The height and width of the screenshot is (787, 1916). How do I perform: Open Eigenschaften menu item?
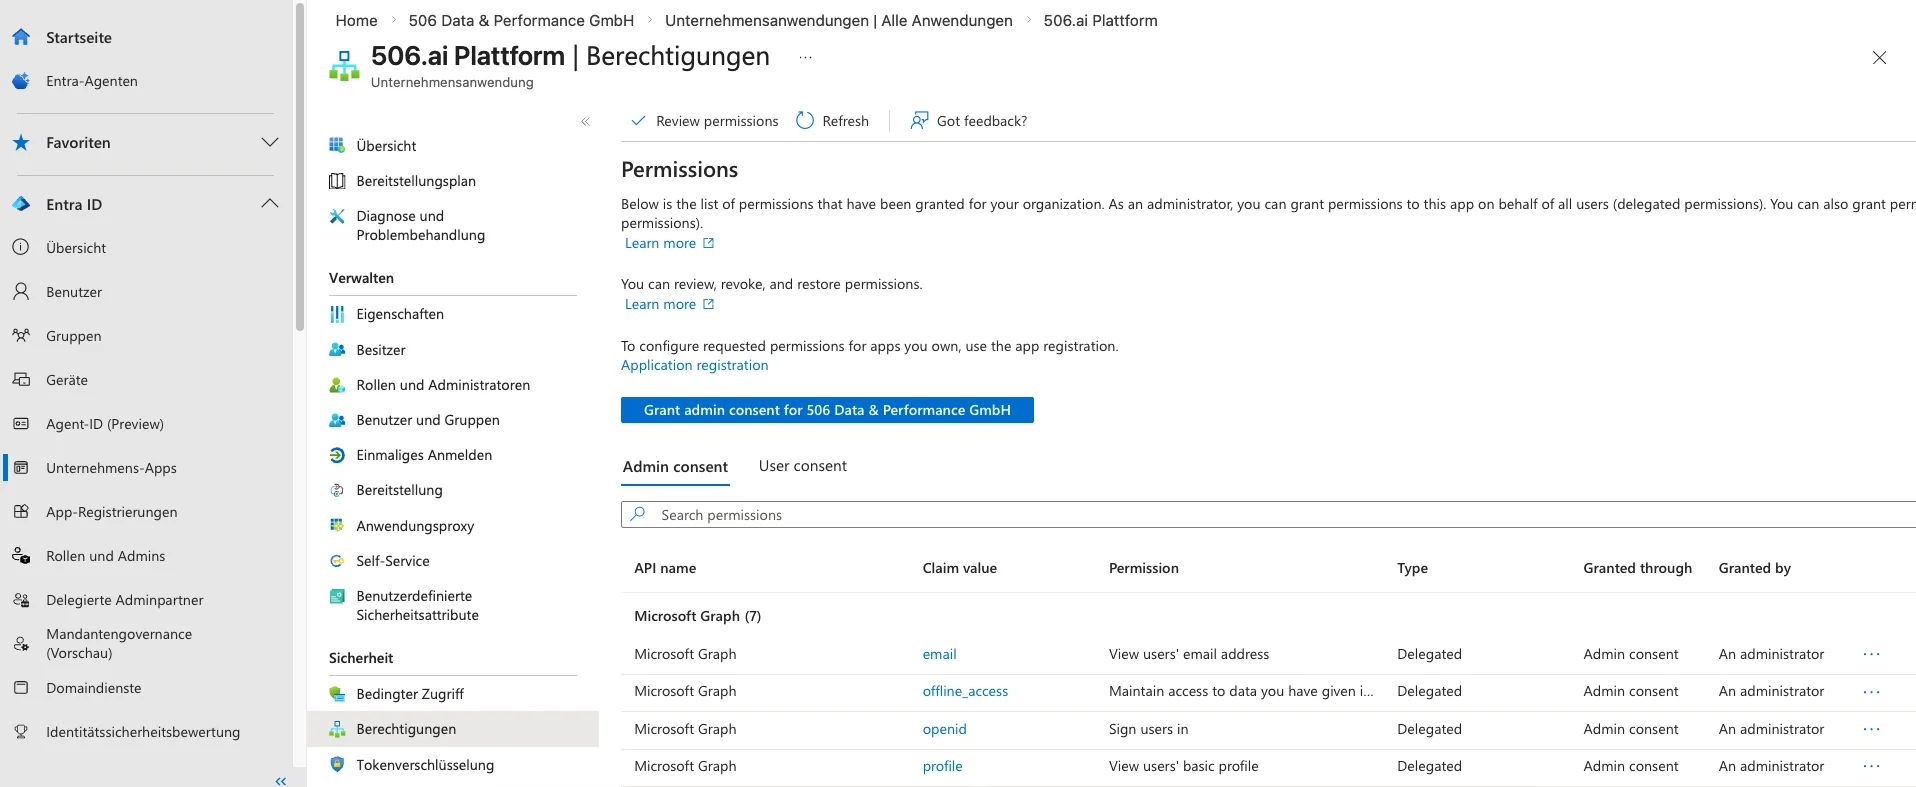pyautogui.click(x=400, y=314)
